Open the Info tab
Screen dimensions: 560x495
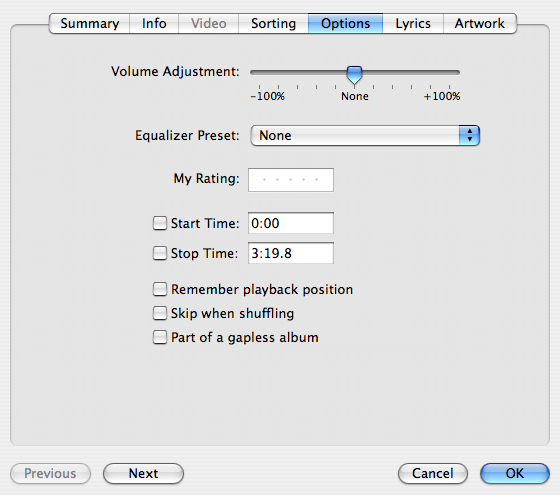pyautogui.click(x=154, y=24)
